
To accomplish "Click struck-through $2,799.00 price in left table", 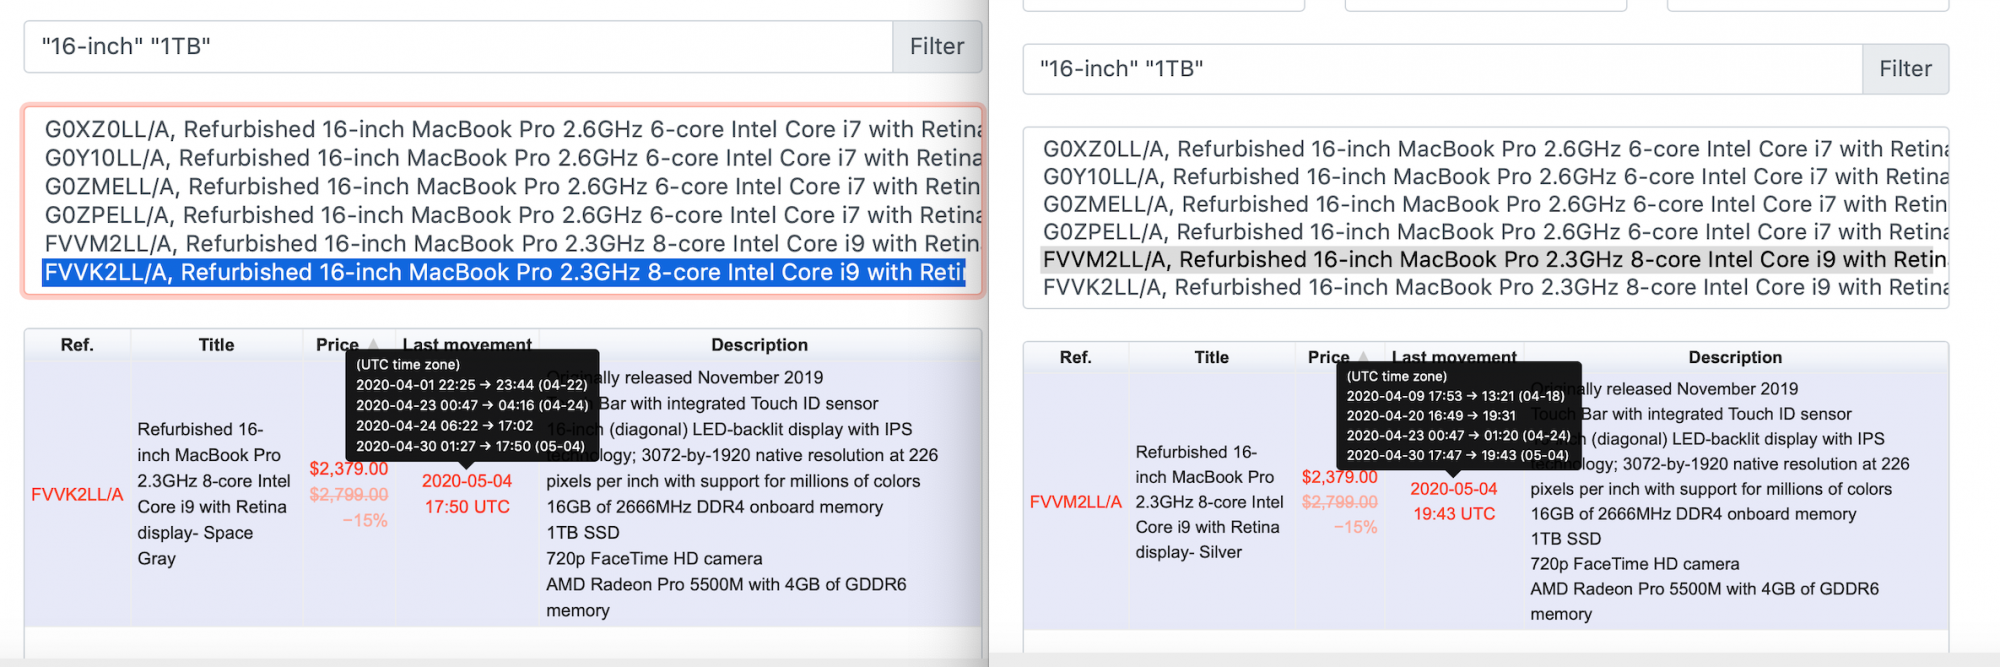I will (x=349, y=495).
